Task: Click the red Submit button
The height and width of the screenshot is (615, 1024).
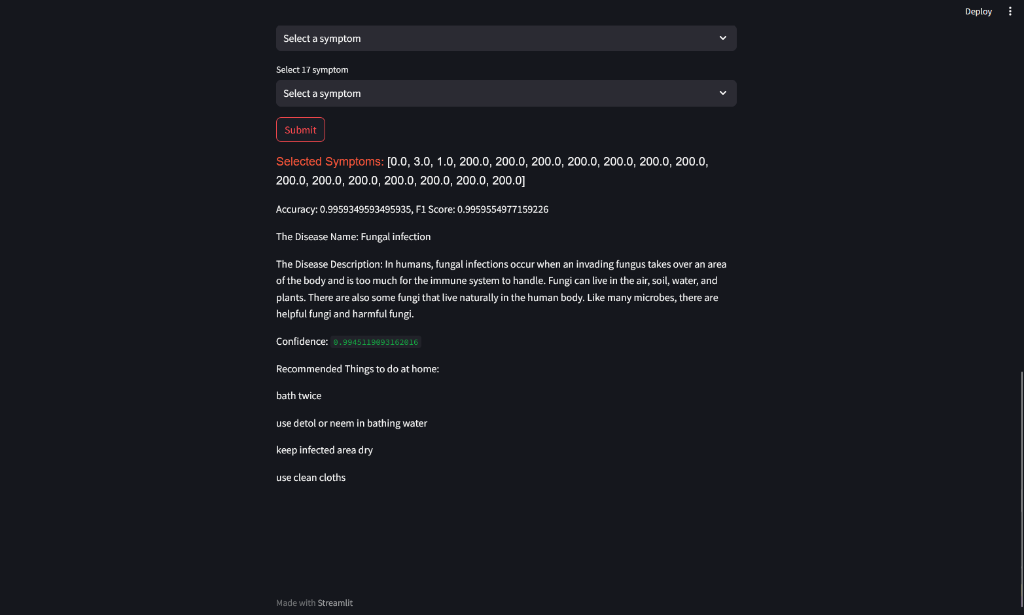Action: [300, 129]
